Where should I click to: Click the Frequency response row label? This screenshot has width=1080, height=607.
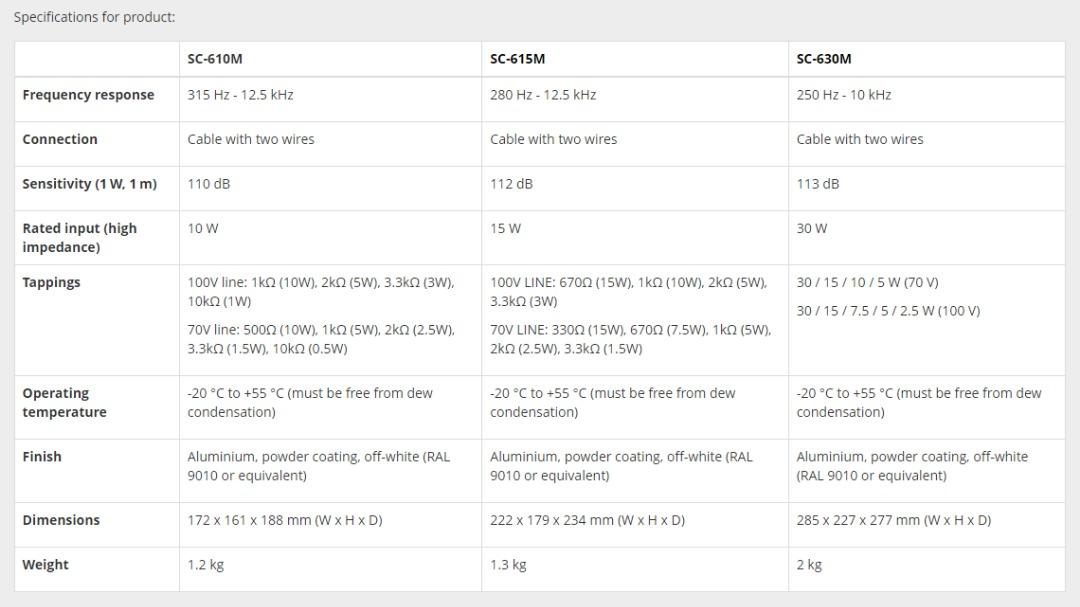point(88,95)
